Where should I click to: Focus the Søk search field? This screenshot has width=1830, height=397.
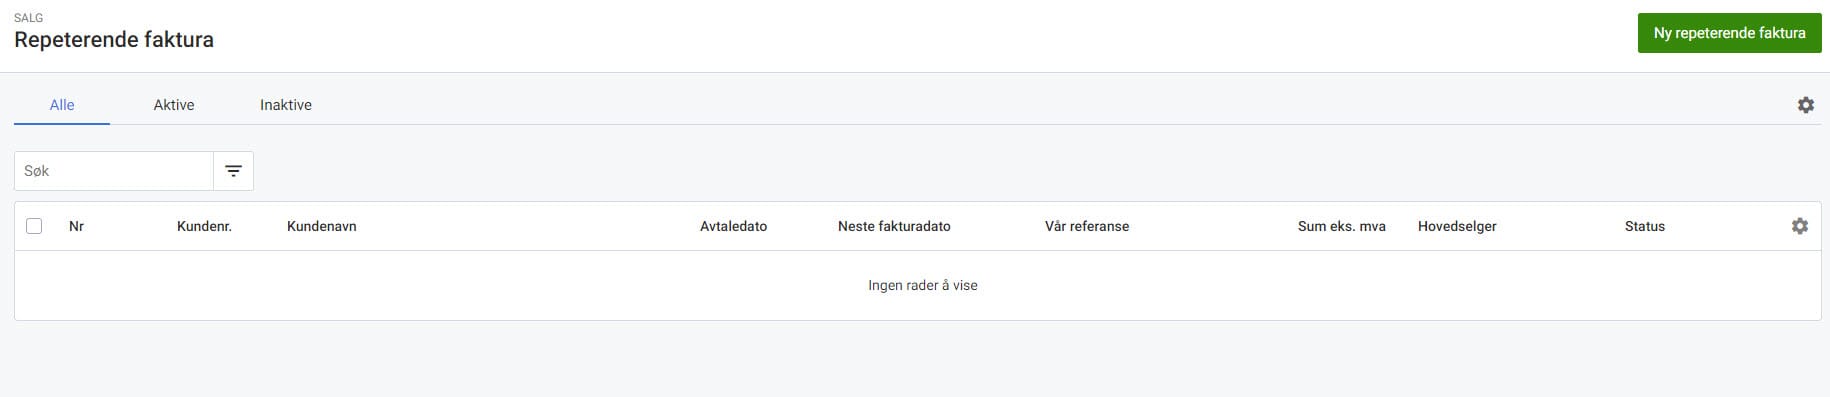(114, 171)
